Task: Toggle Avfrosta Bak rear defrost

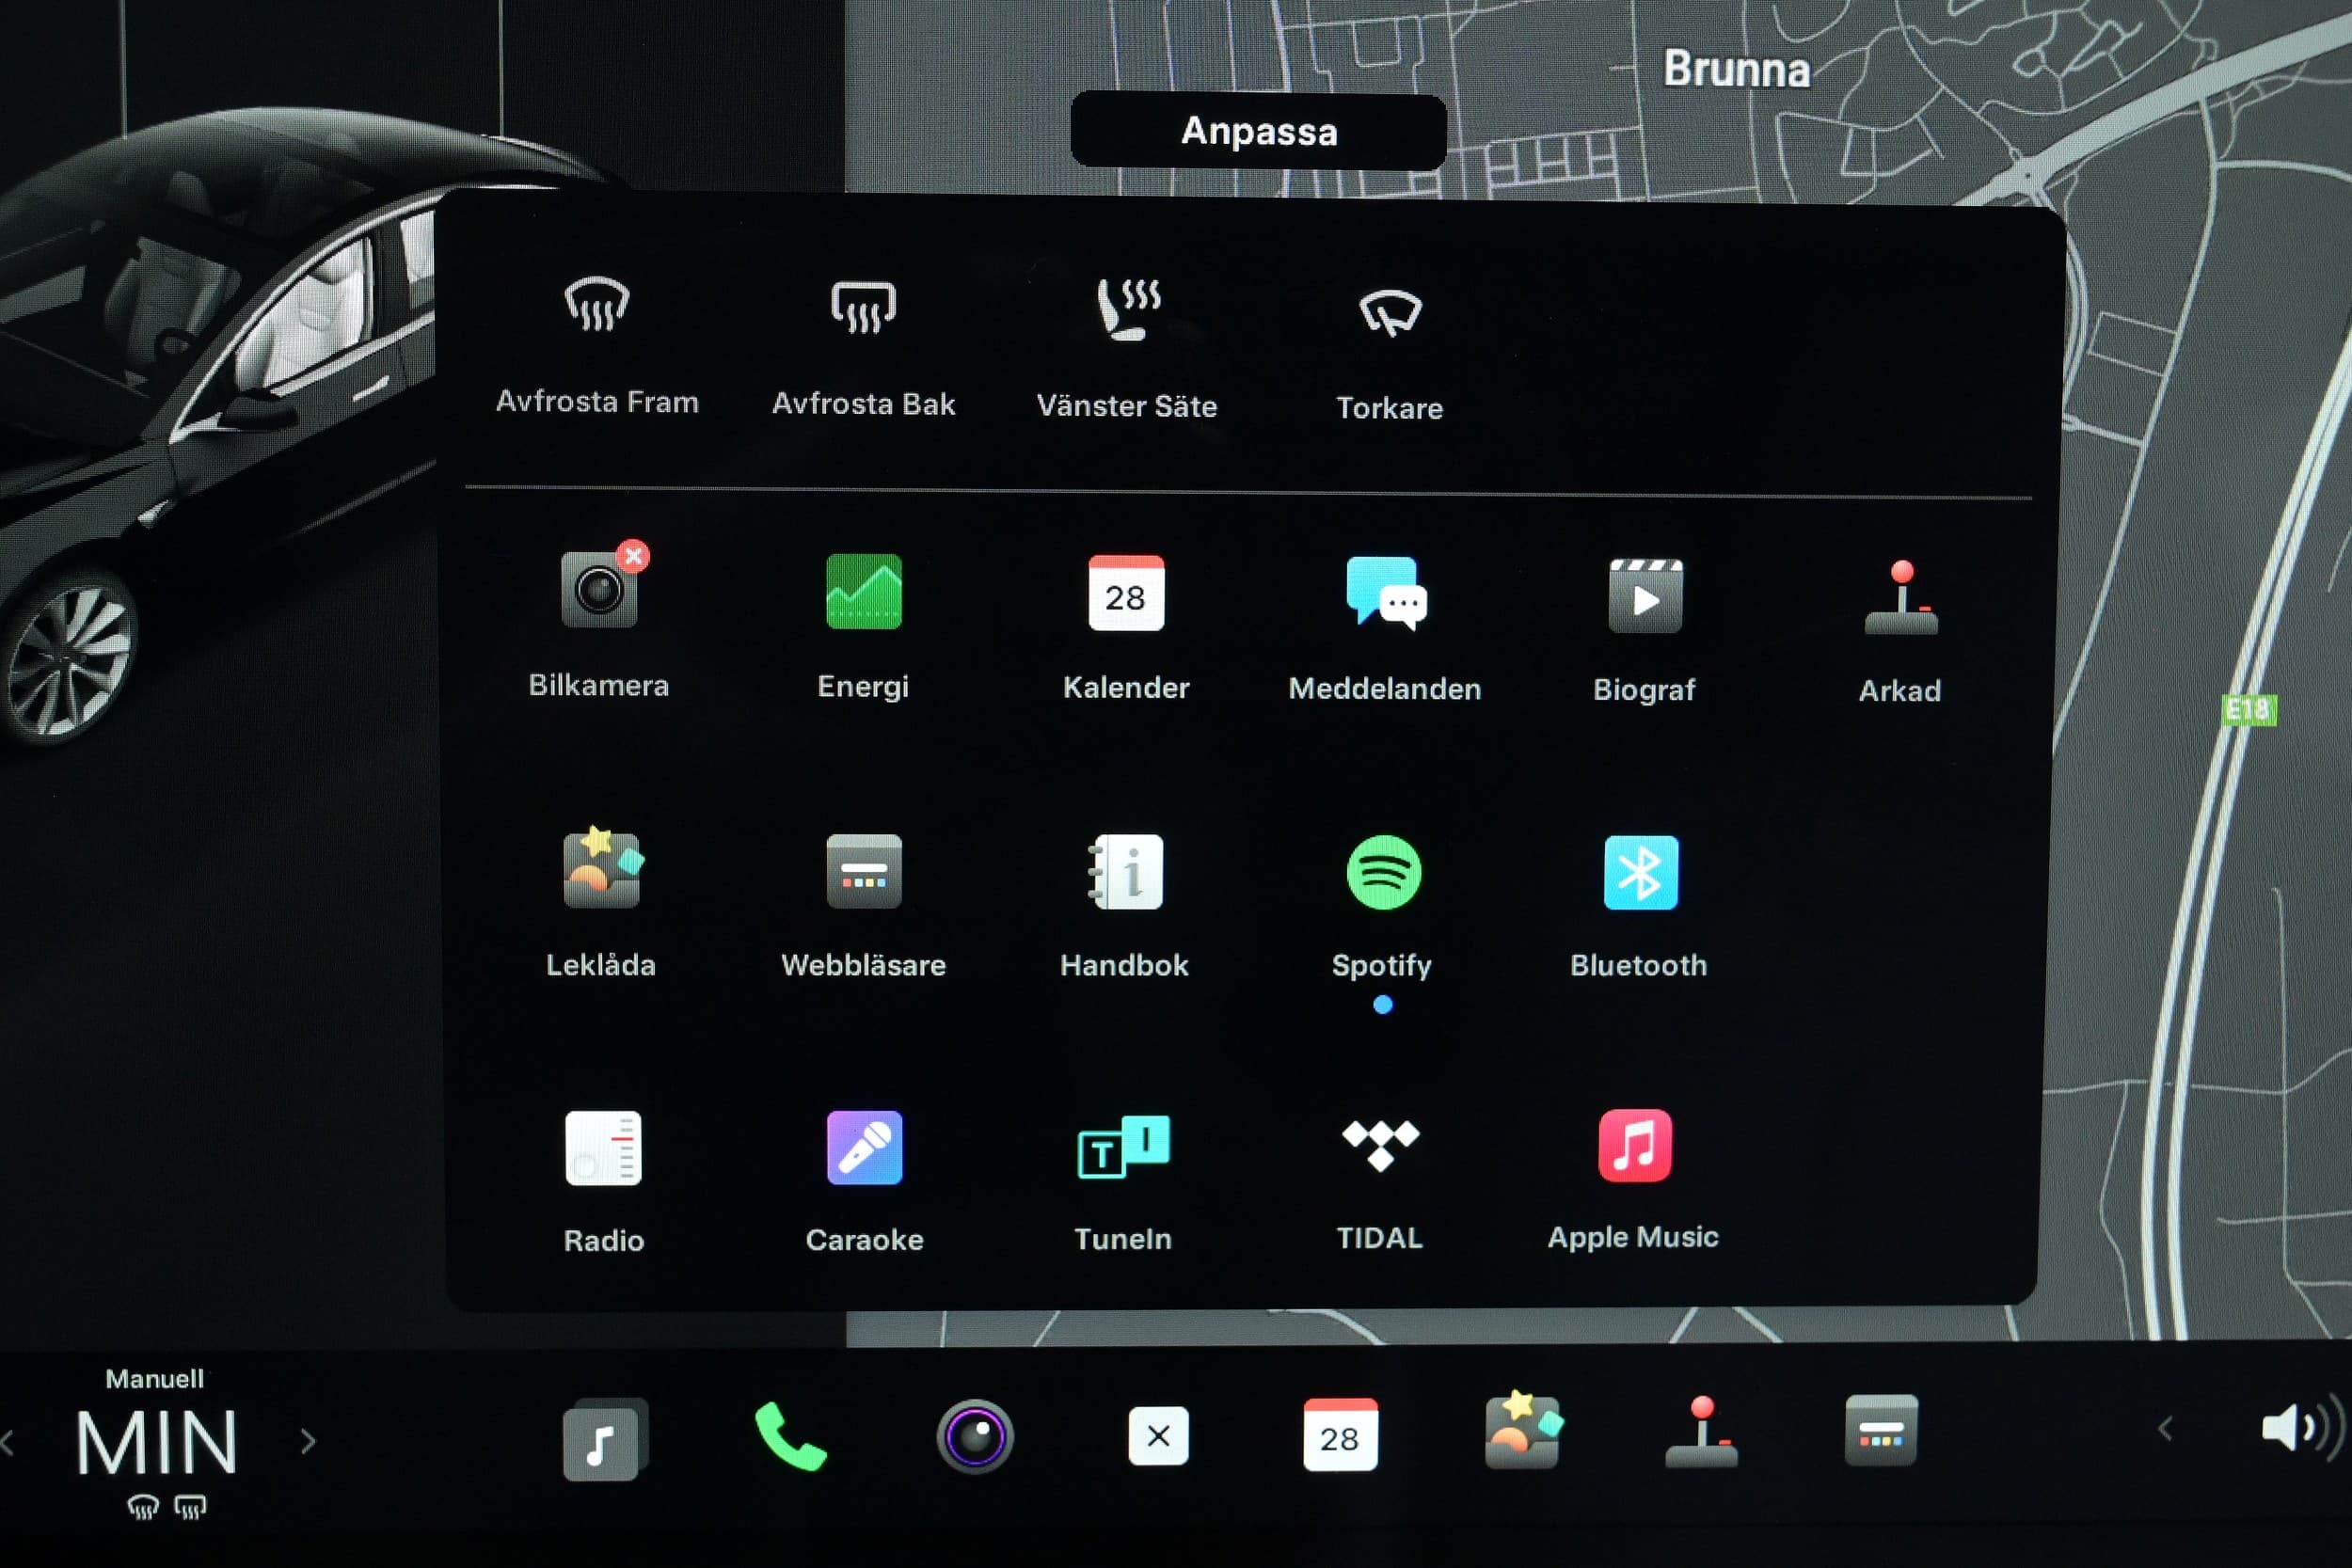Action: tap(863, 306)
